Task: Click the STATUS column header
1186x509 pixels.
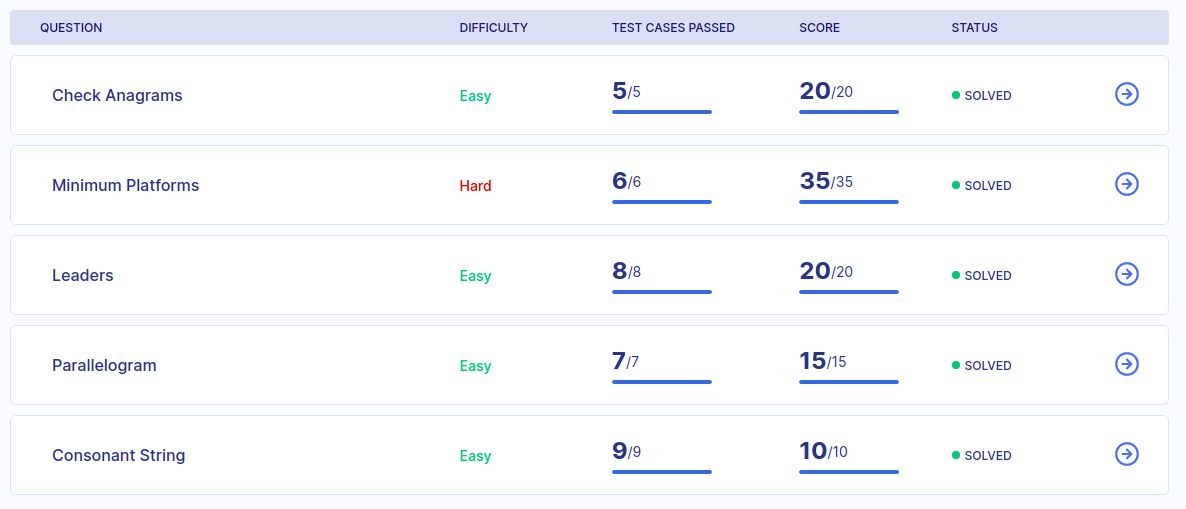Action: (x=974, y=28)
